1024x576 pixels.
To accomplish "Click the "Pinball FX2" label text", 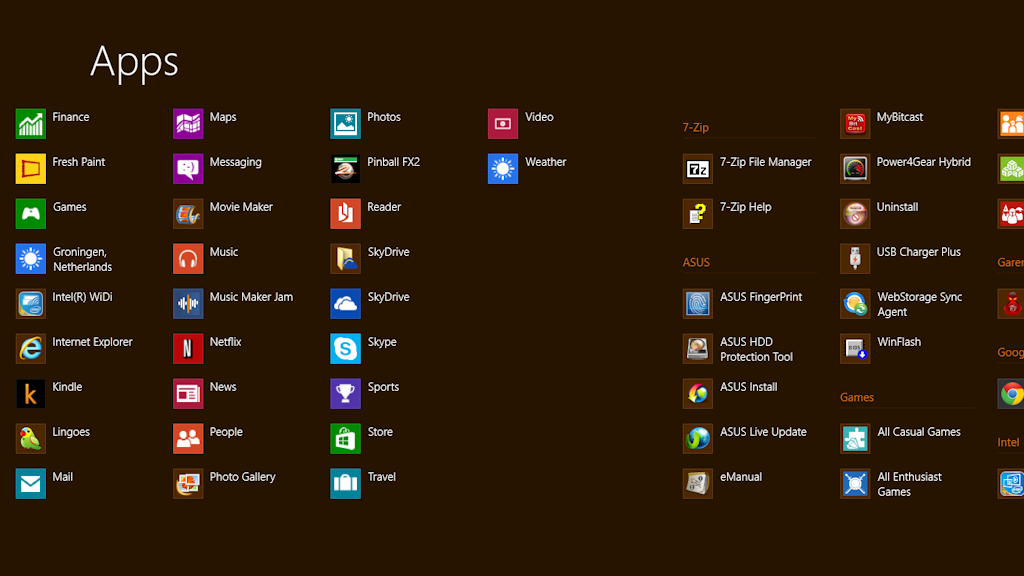I will pos(393,162).
